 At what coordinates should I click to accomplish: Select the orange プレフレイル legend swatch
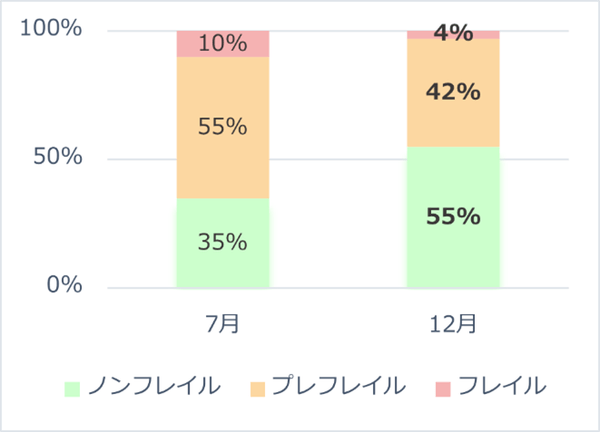[257, 386]
